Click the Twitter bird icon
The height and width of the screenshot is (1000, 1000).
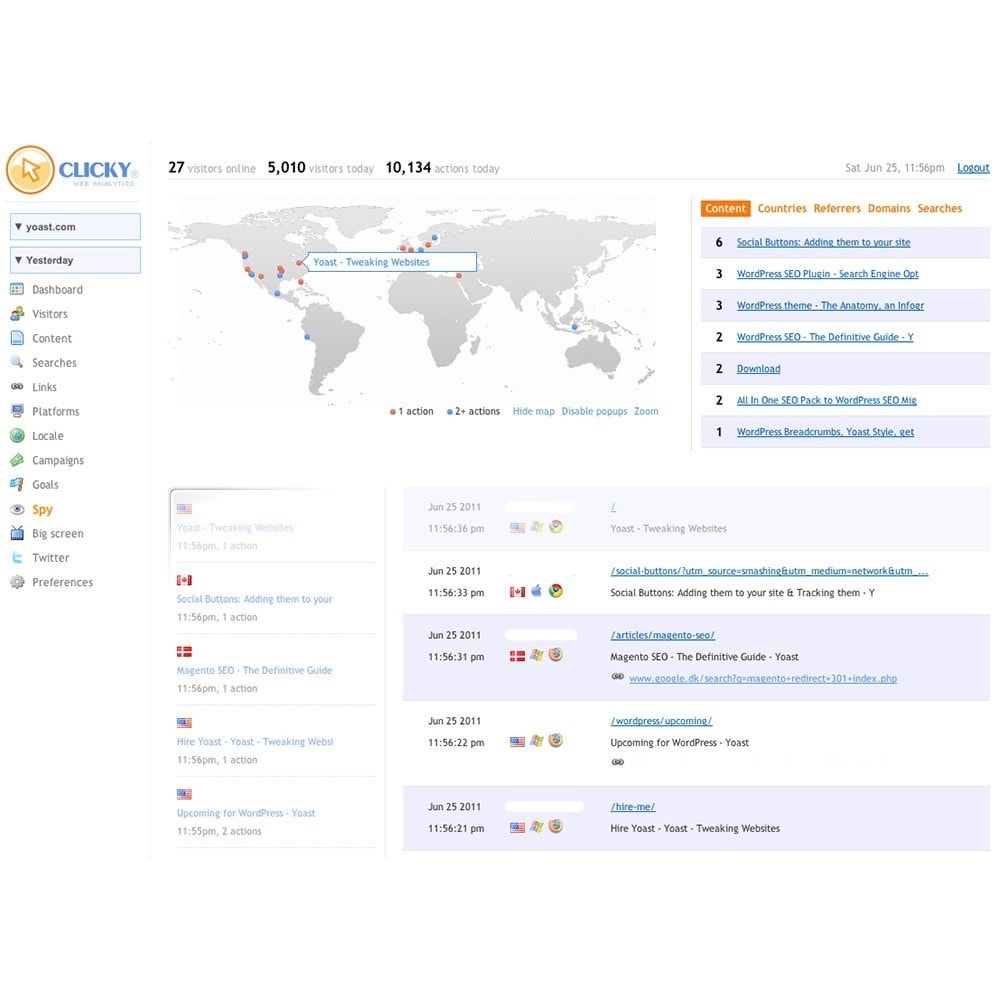pos(17,557)
